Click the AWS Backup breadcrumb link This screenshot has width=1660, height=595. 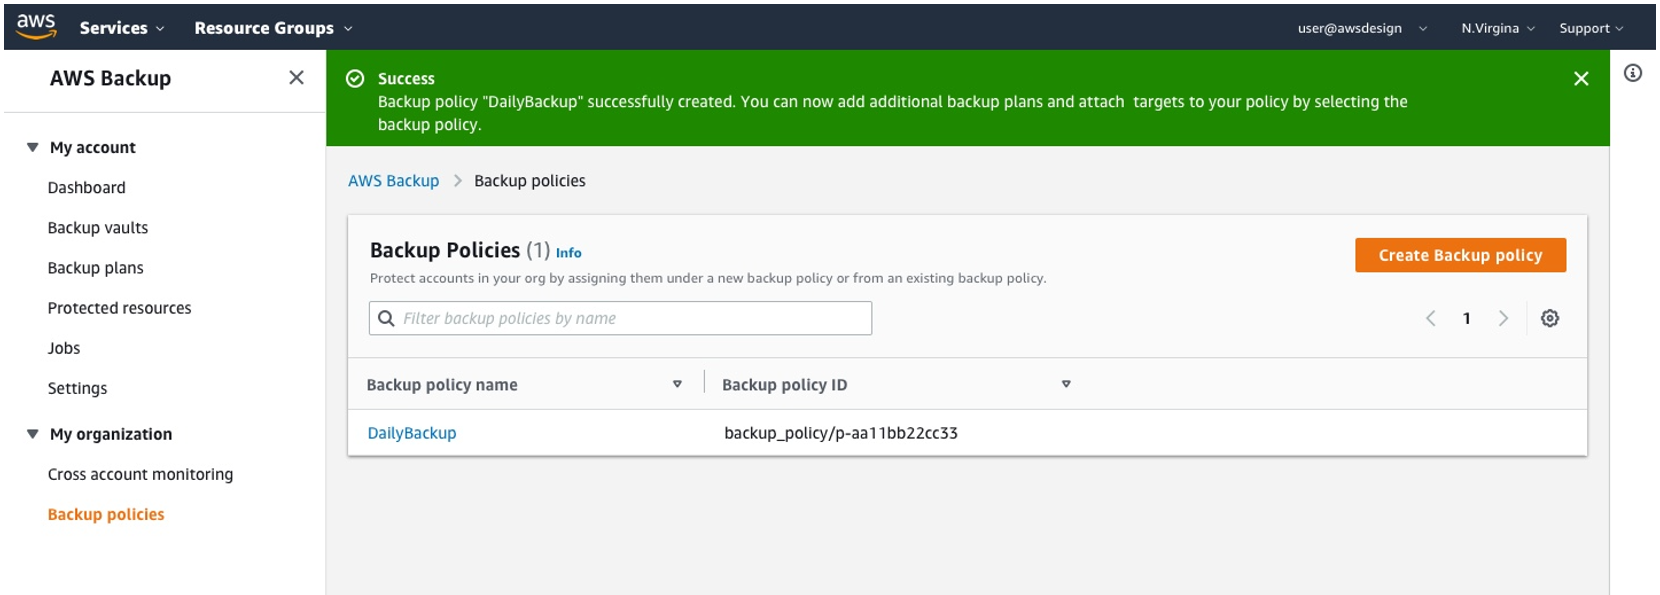tap(394, 181)
